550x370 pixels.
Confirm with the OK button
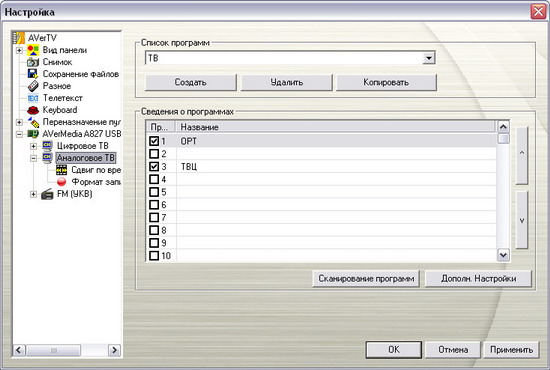[394, 350]
